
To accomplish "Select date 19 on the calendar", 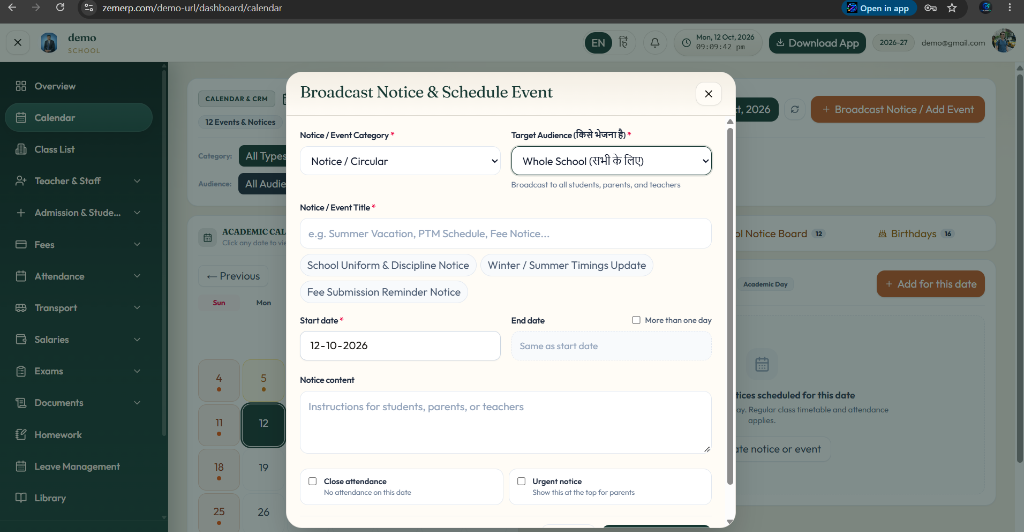I will pyautogui.click(x=263, y=467).
